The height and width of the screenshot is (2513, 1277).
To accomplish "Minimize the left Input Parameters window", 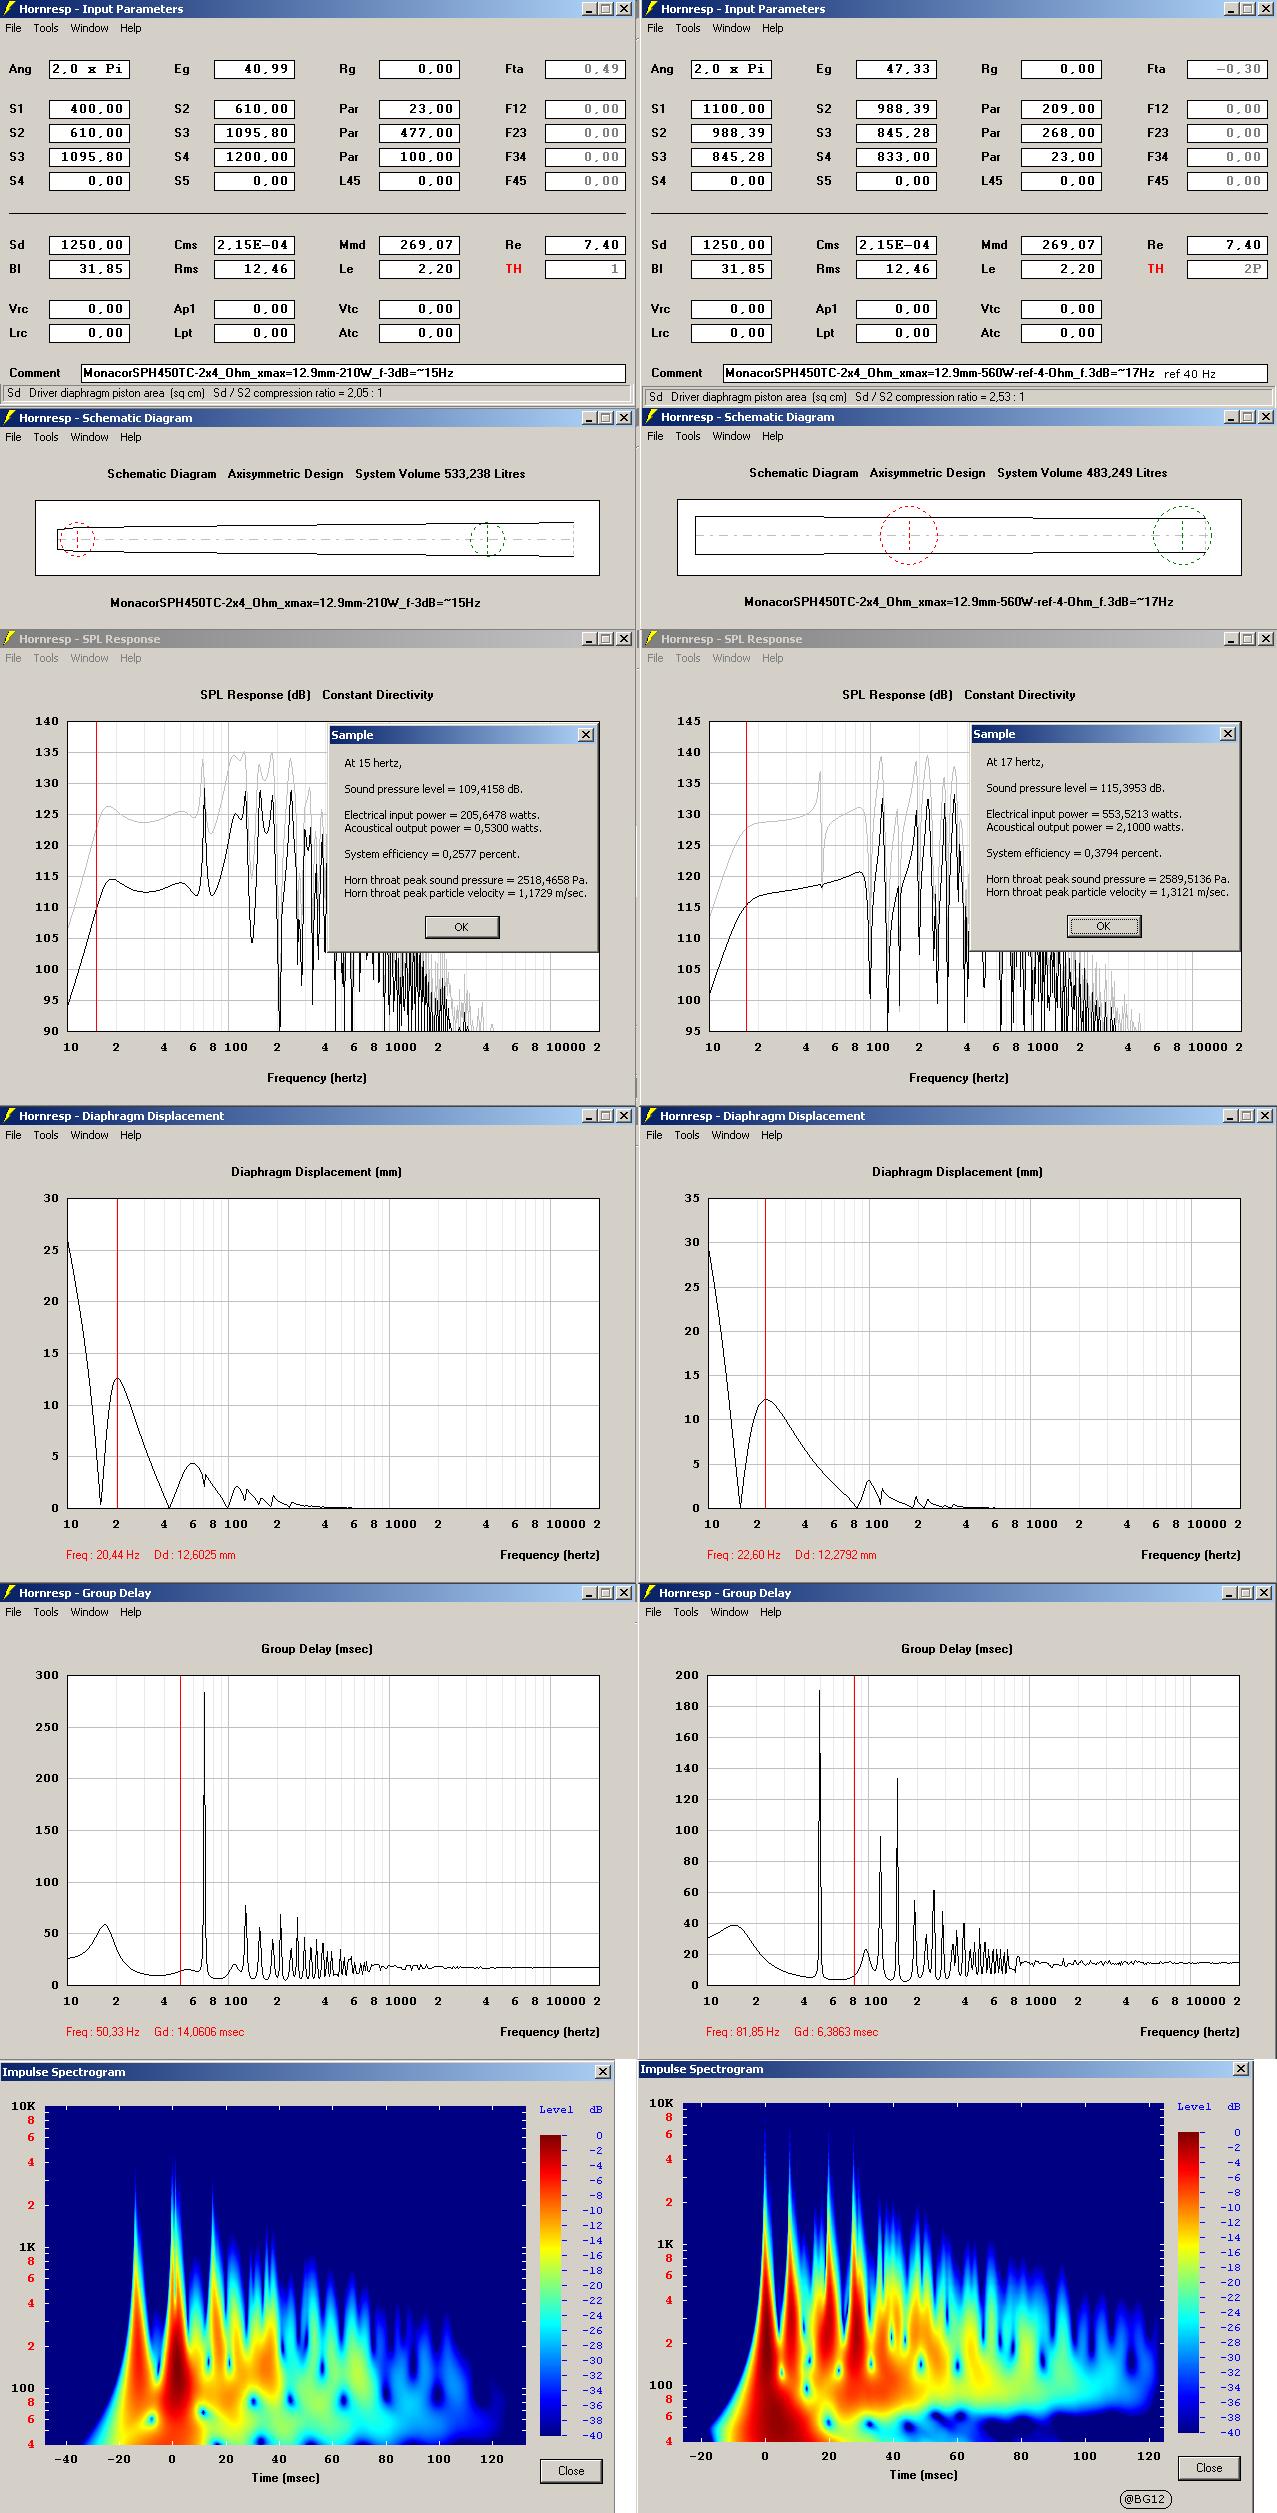I will click(x=588, y=9).
